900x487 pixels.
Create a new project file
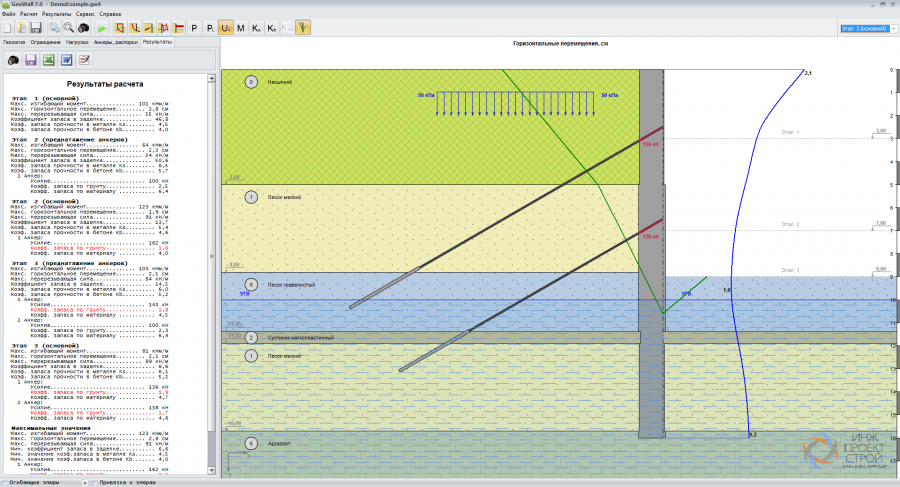pyautogui.click(x=7, y=28)
